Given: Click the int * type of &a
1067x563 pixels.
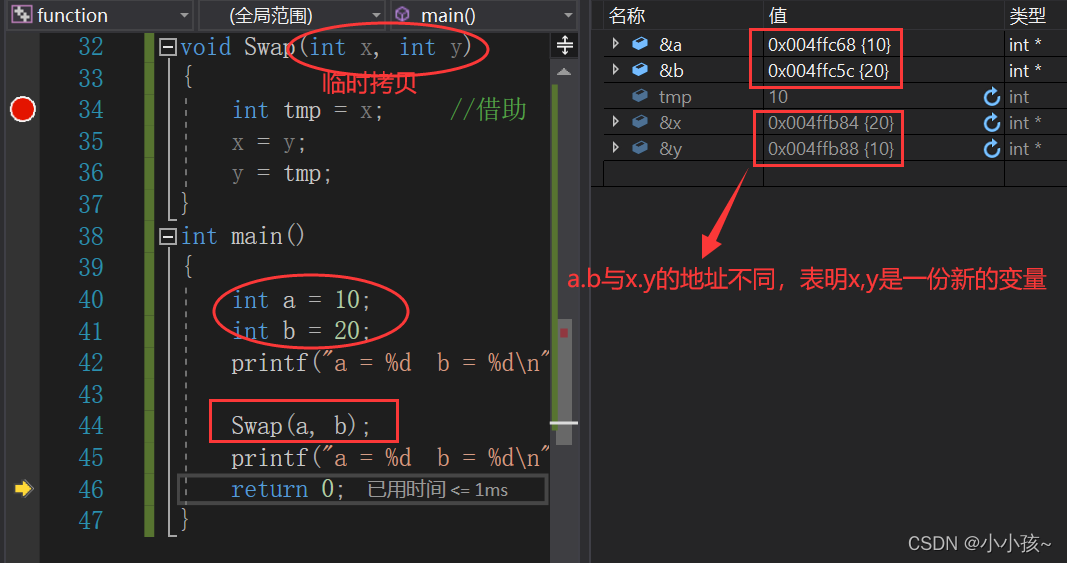Looking at the screenshot, I should tap(1025, 45).
